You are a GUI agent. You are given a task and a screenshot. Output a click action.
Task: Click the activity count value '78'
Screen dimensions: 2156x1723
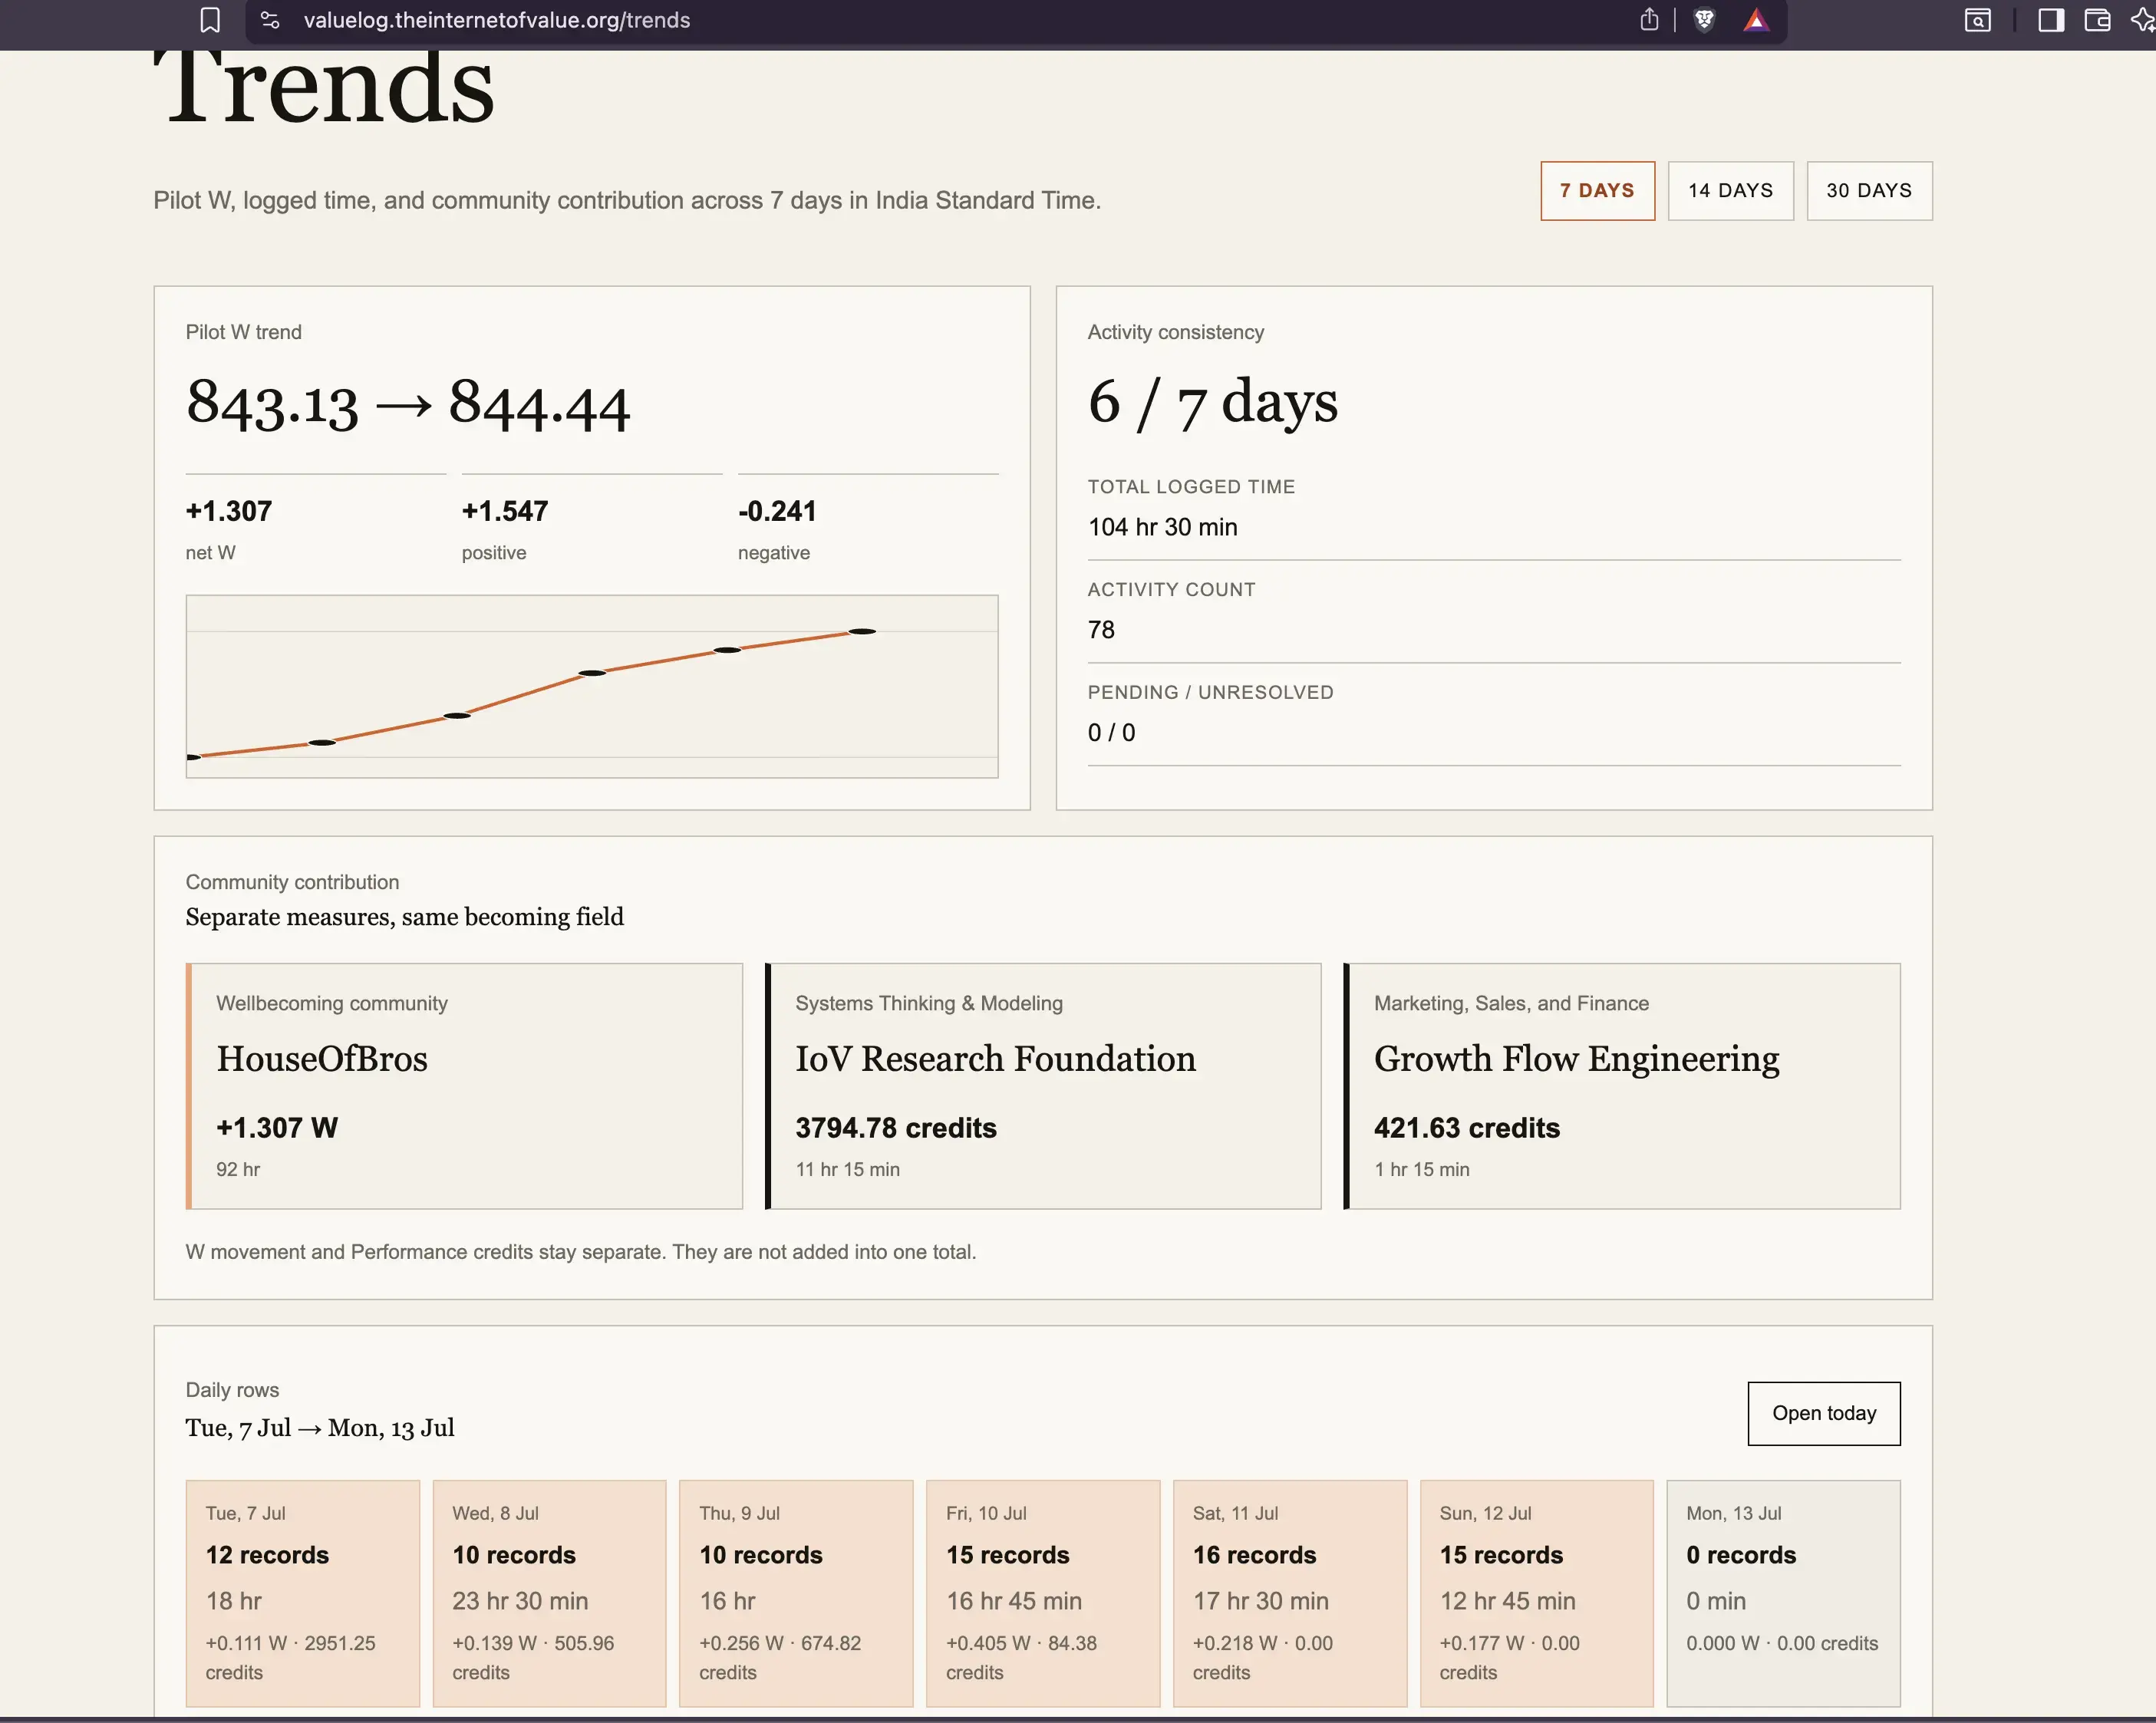point(1101,630)
